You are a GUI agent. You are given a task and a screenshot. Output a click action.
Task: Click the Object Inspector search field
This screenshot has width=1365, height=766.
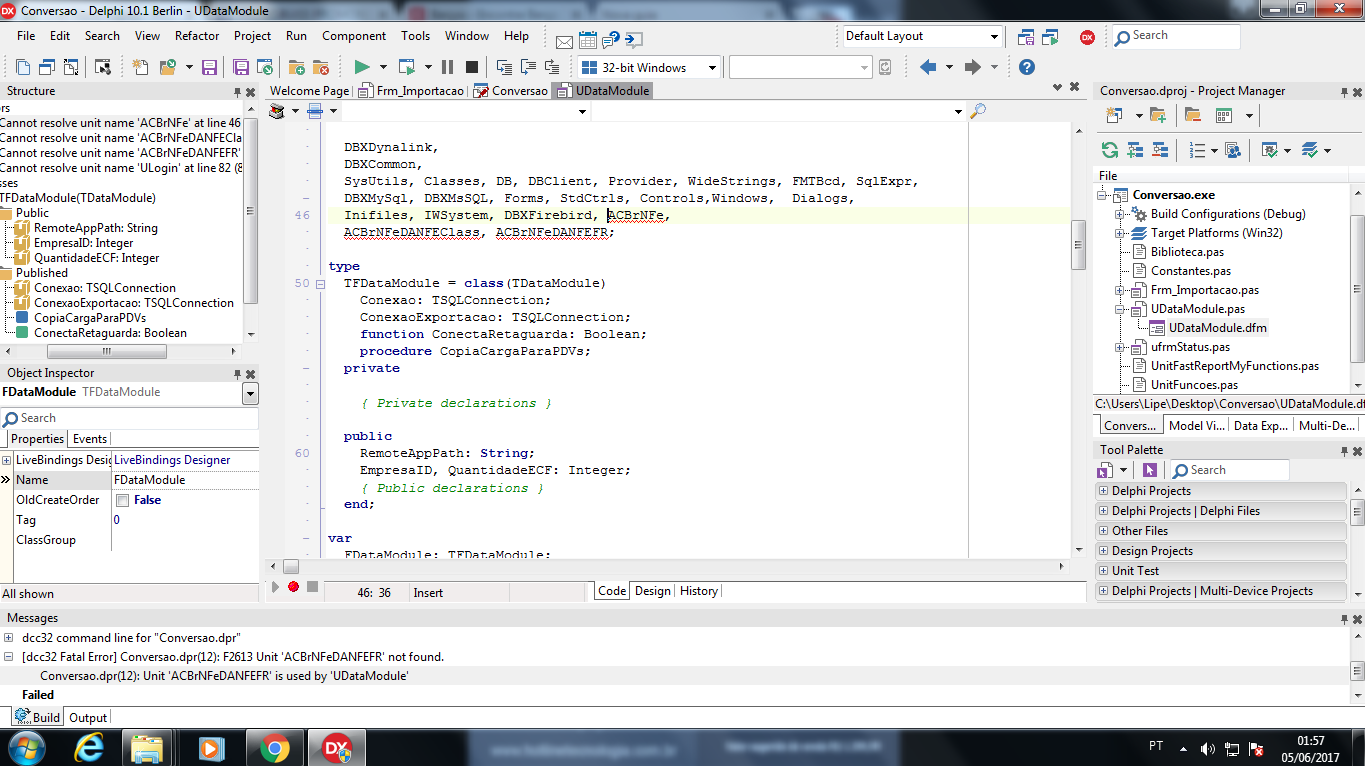coord(129,418)
